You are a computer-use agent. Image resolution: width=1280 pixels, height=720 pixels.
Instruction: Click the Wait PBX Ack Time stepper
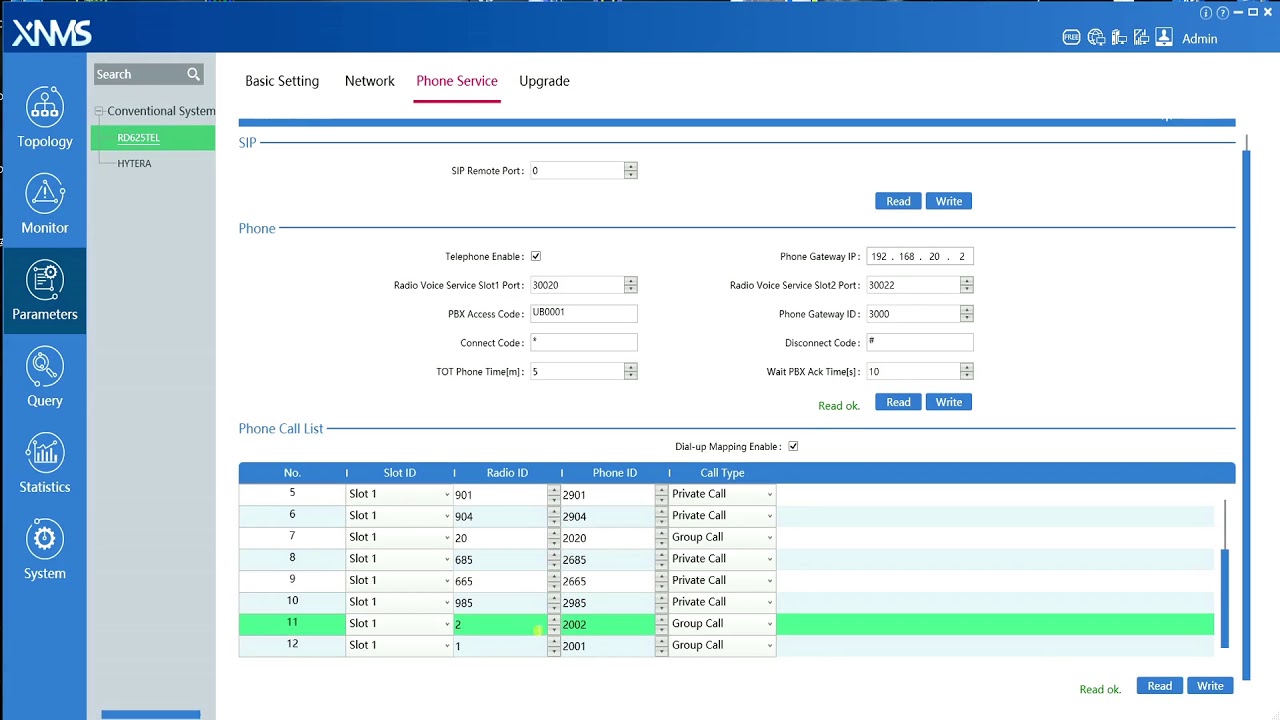pos(966,371)
